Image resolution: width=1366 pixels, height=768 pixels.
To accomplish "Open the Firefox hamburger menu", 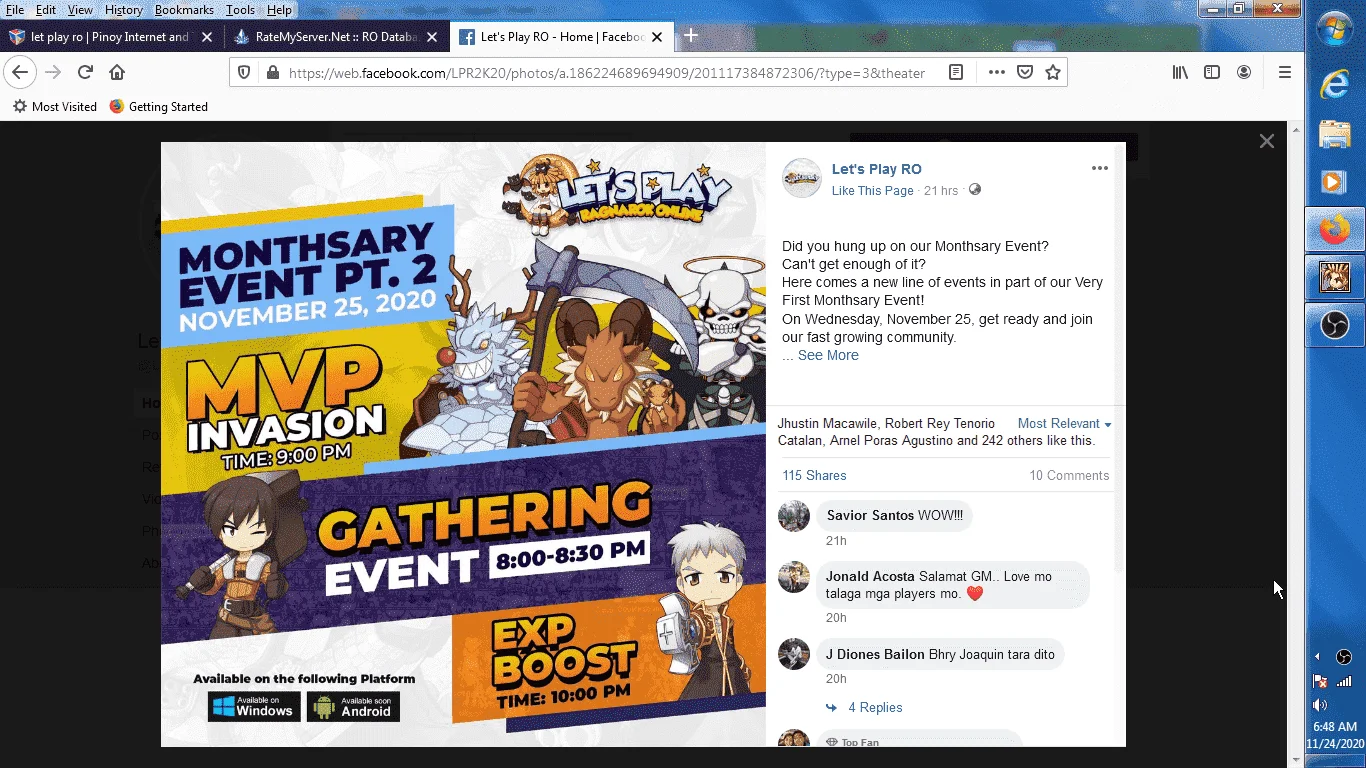I will pos(1285,72).
